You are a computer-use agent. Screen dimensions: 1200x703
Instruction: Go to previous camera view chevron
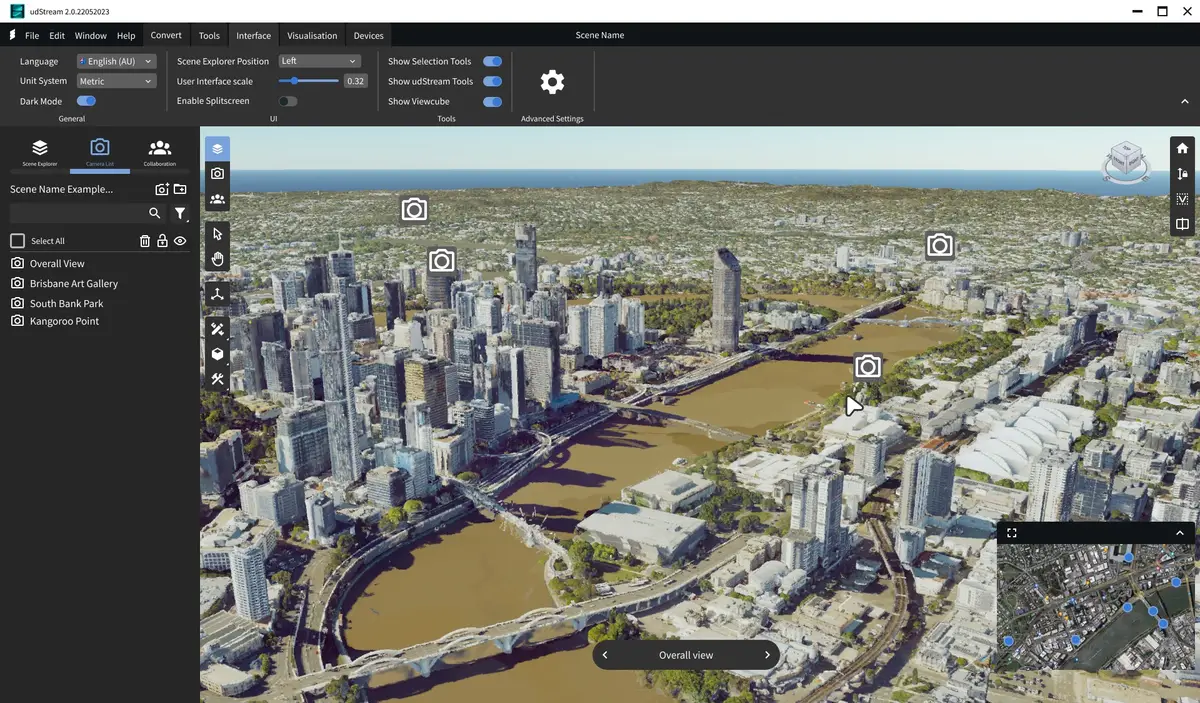pos(605,655)
